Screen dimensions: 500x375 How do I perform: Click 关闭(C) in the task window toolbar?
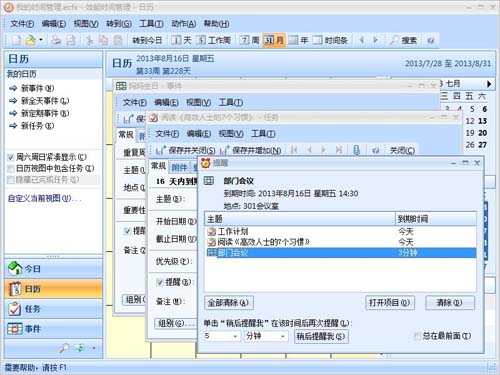coord(402,151)
